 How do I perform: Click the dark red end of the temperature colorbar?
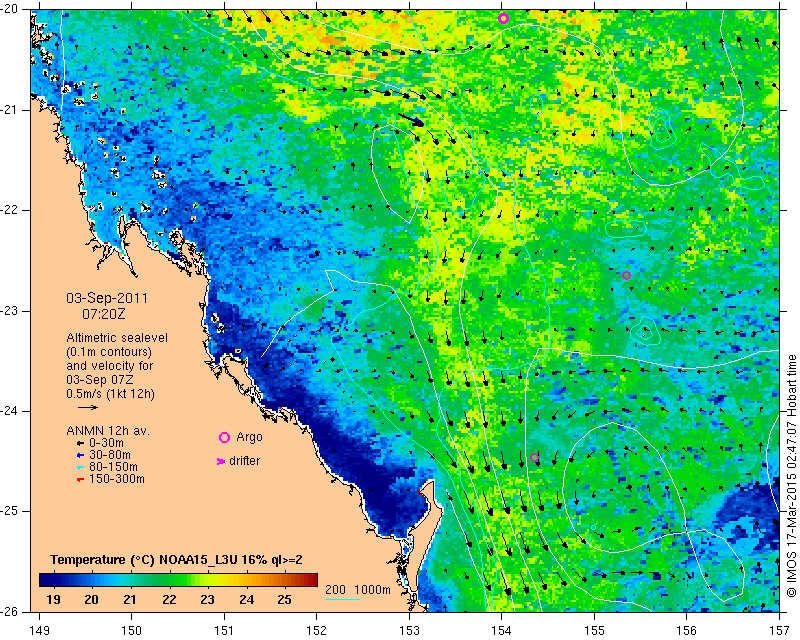click(313, 580)
